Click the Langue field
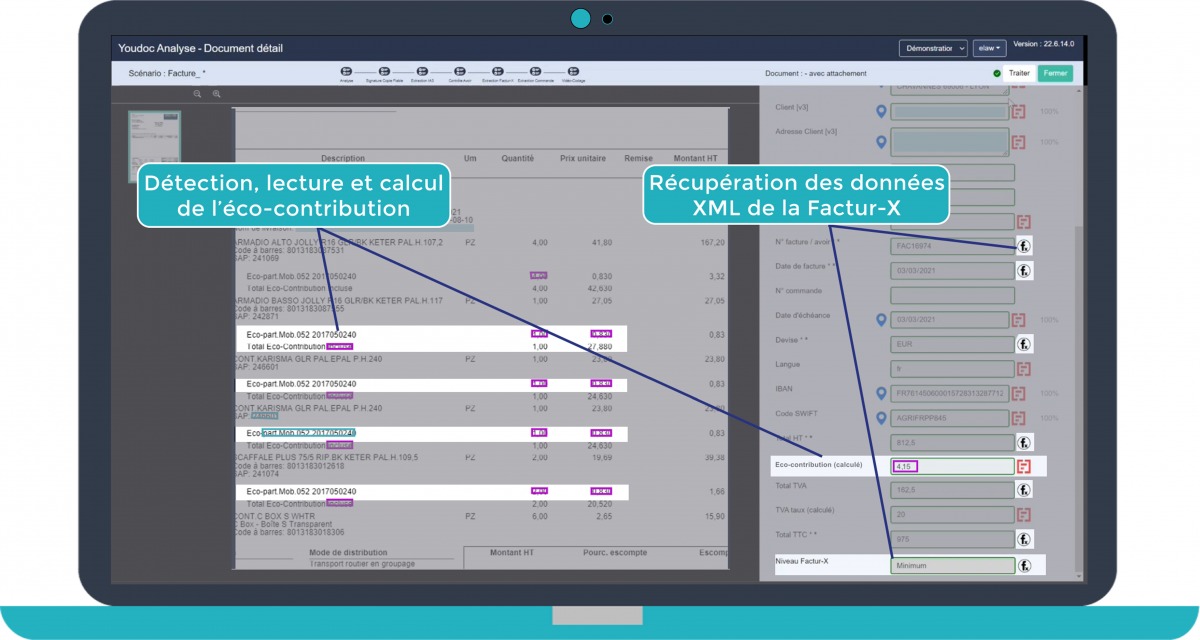 [x=951, y=368]
